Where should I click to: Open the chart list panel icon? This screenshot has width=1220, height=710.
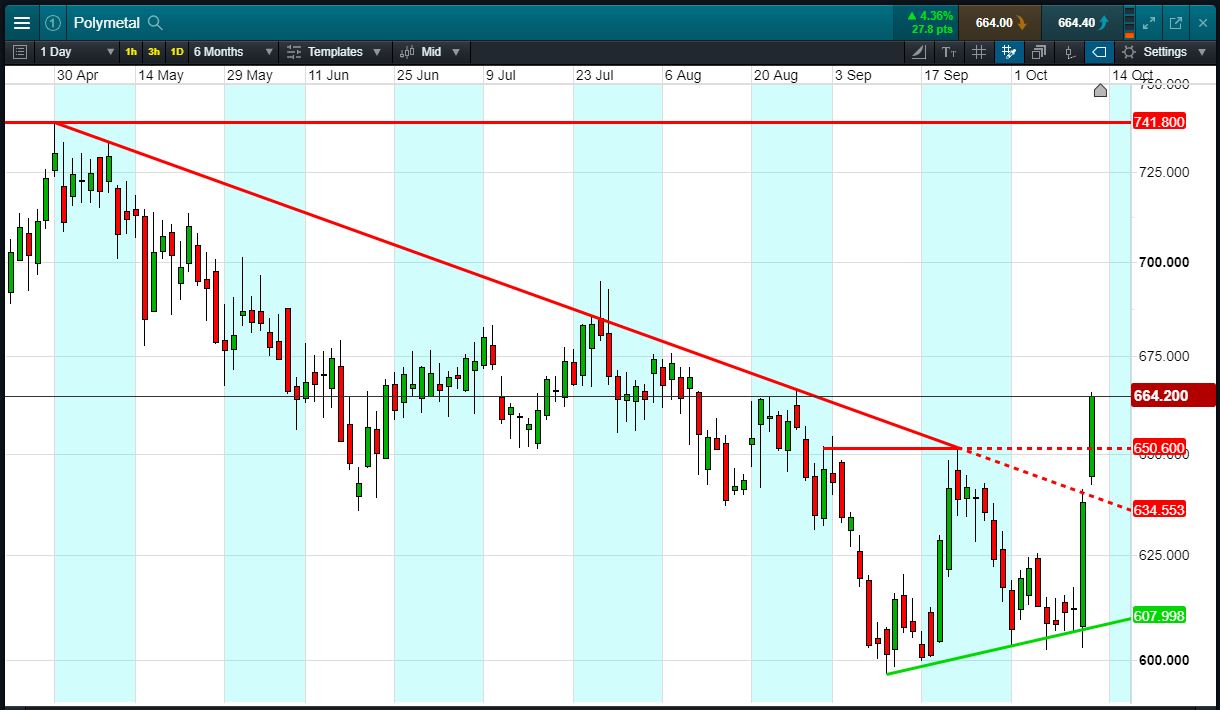[20, 52]
